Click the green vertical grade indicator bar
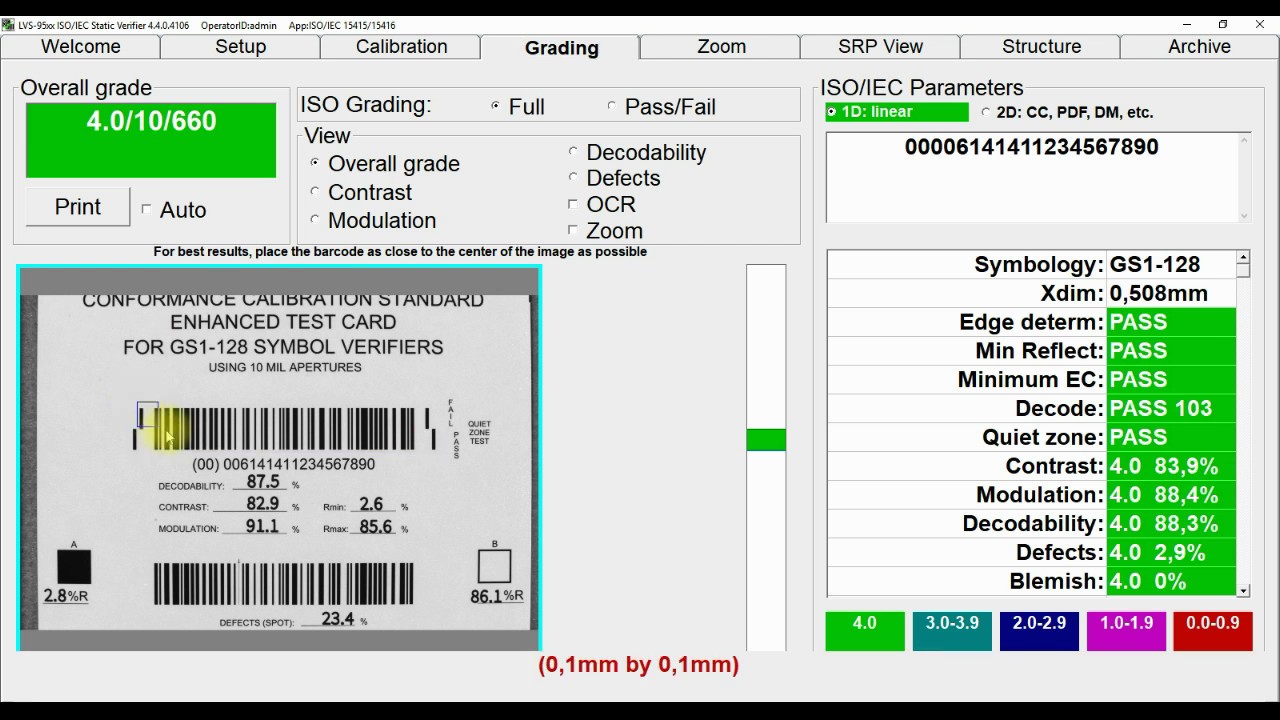1280x720 pixels. click(766, 440)
